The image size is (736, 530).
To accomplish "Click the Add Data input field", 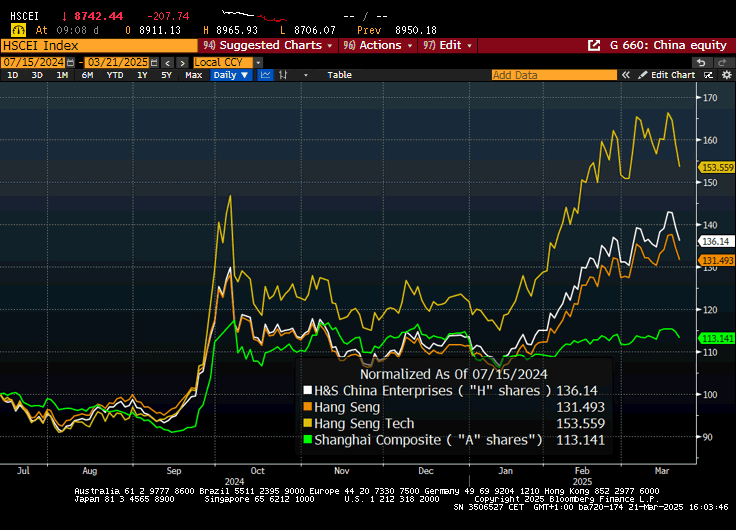I will coord(554,75).
